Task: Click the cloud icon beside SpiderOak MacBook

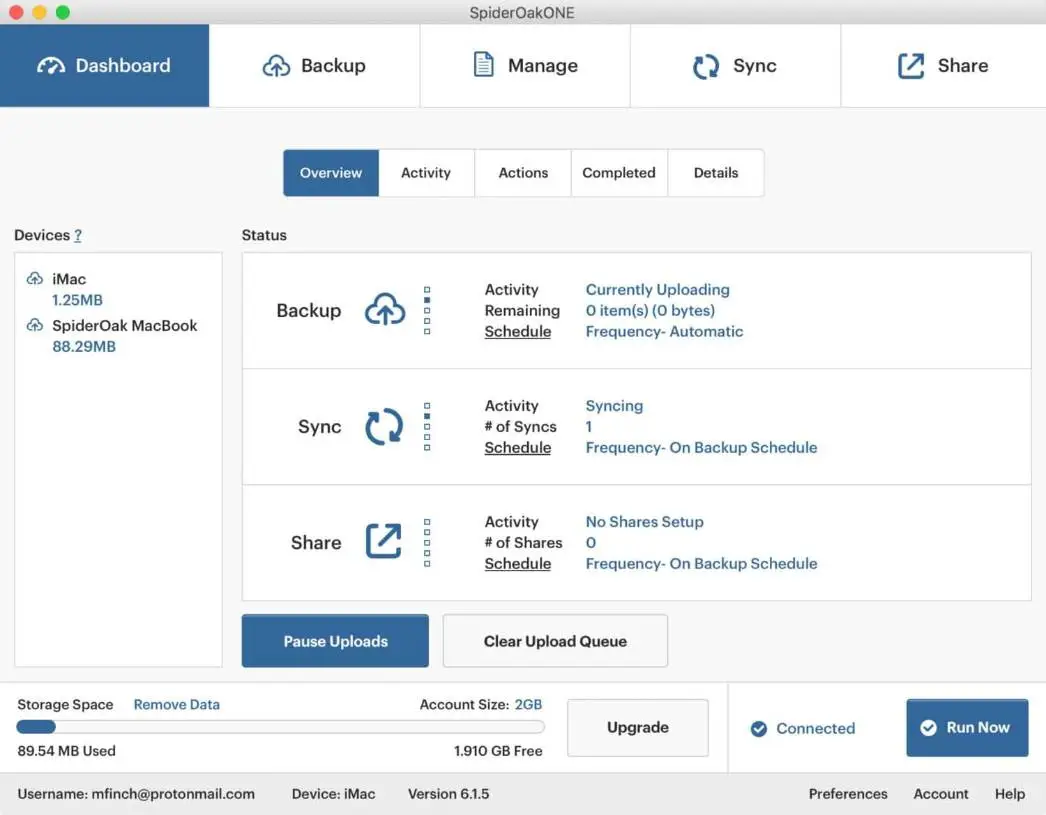Action: click(x=35, y=325)
